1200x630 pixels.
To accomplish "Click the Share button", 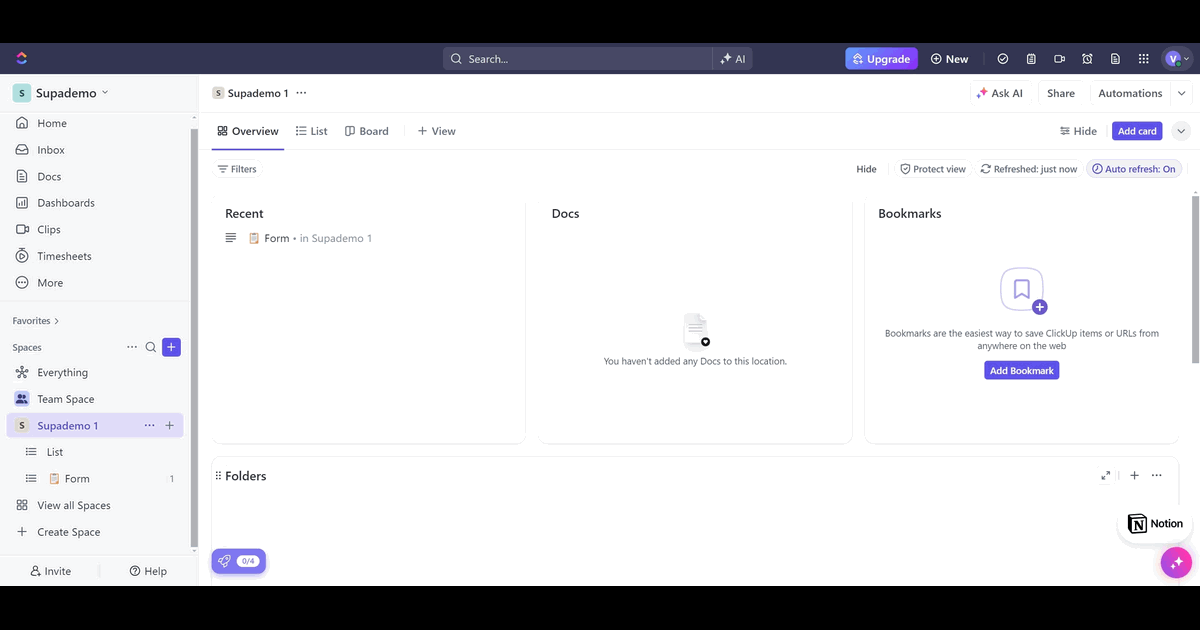I will (x=1061, y=93).
